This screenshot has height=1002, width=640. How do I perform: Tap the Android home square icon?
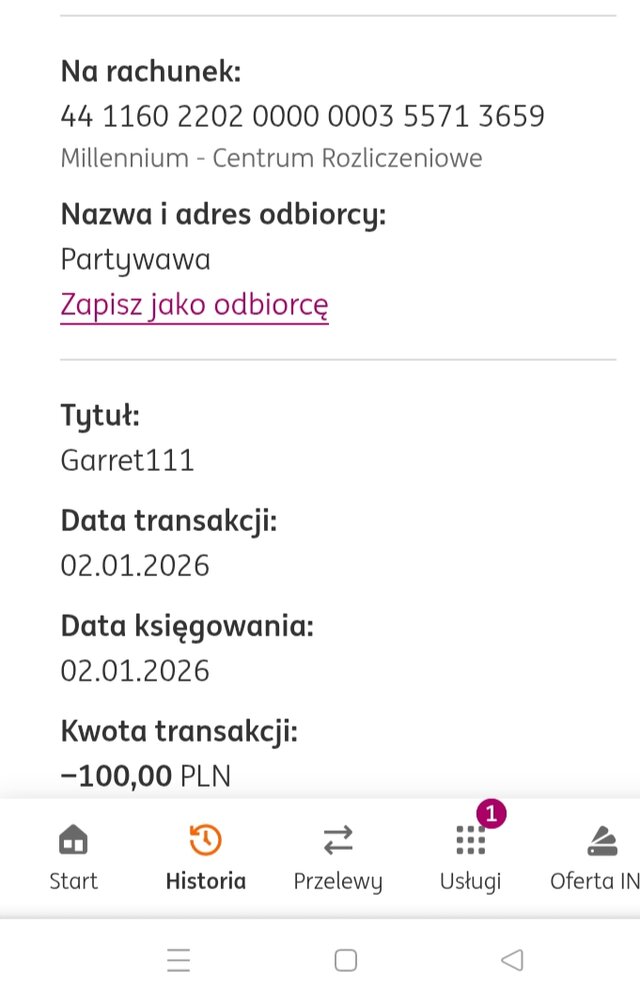[x=346, y=961]
